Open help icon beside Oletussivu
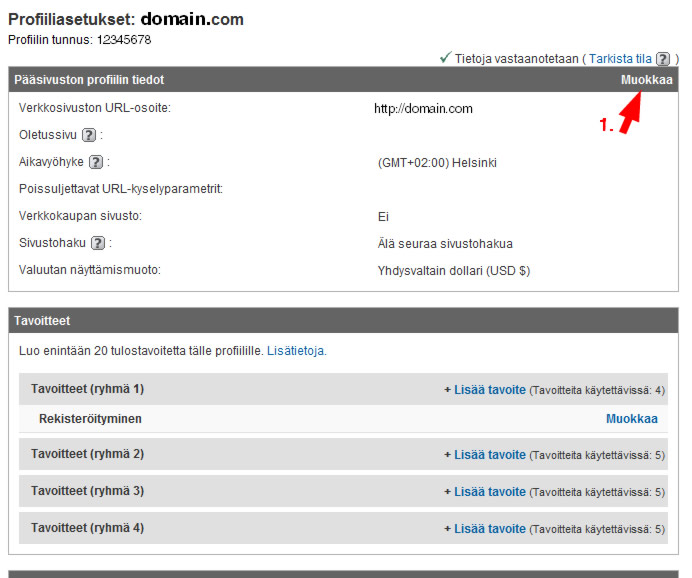 pyautogui.click(x=89, y=135)
